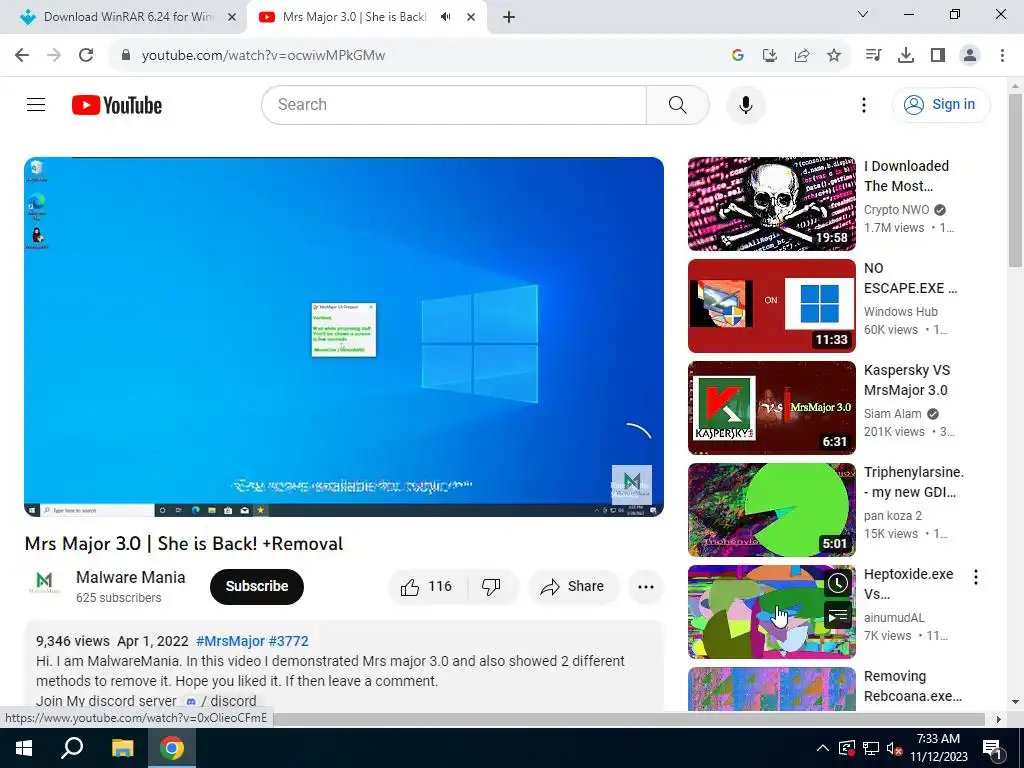Open the YouTube guide hamburger menu
The height and width of the screenshot is (768, 1024).
pyautogui.click(x=36, y=104)
